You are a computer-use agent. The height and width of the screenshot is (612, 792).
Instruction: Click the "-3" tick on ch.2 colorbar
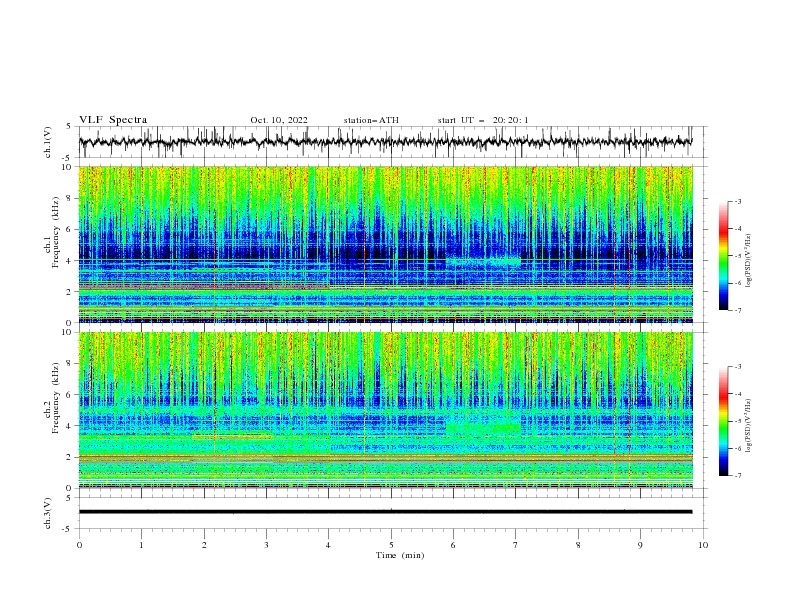737,367
